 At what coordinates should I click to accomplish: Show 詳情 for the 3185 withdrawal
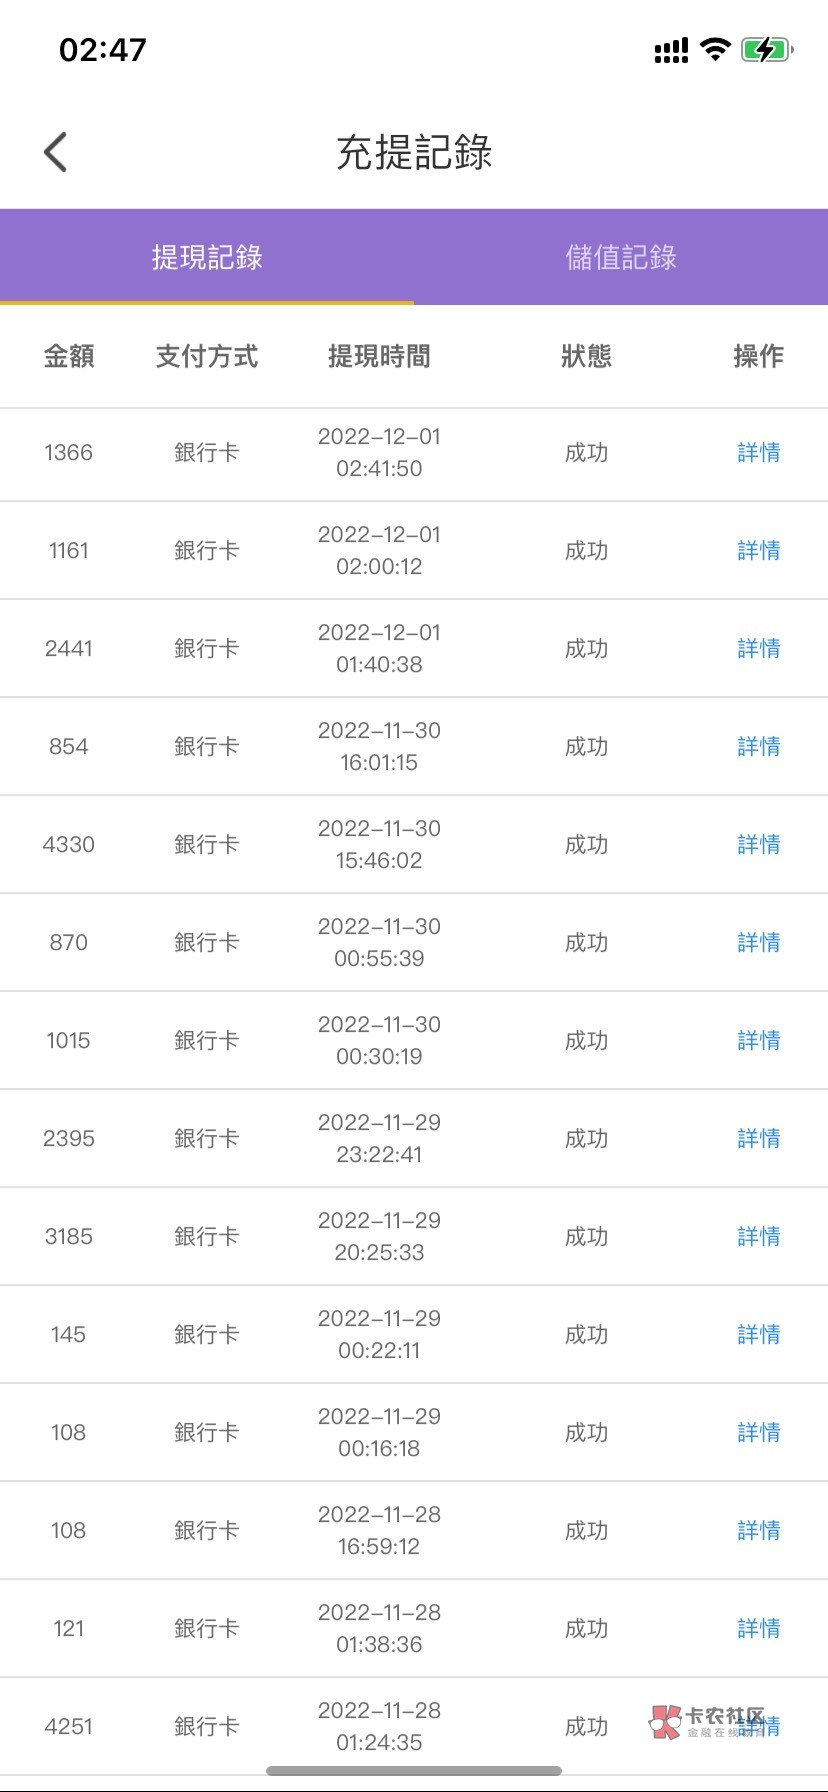[x=758, y=1237]
